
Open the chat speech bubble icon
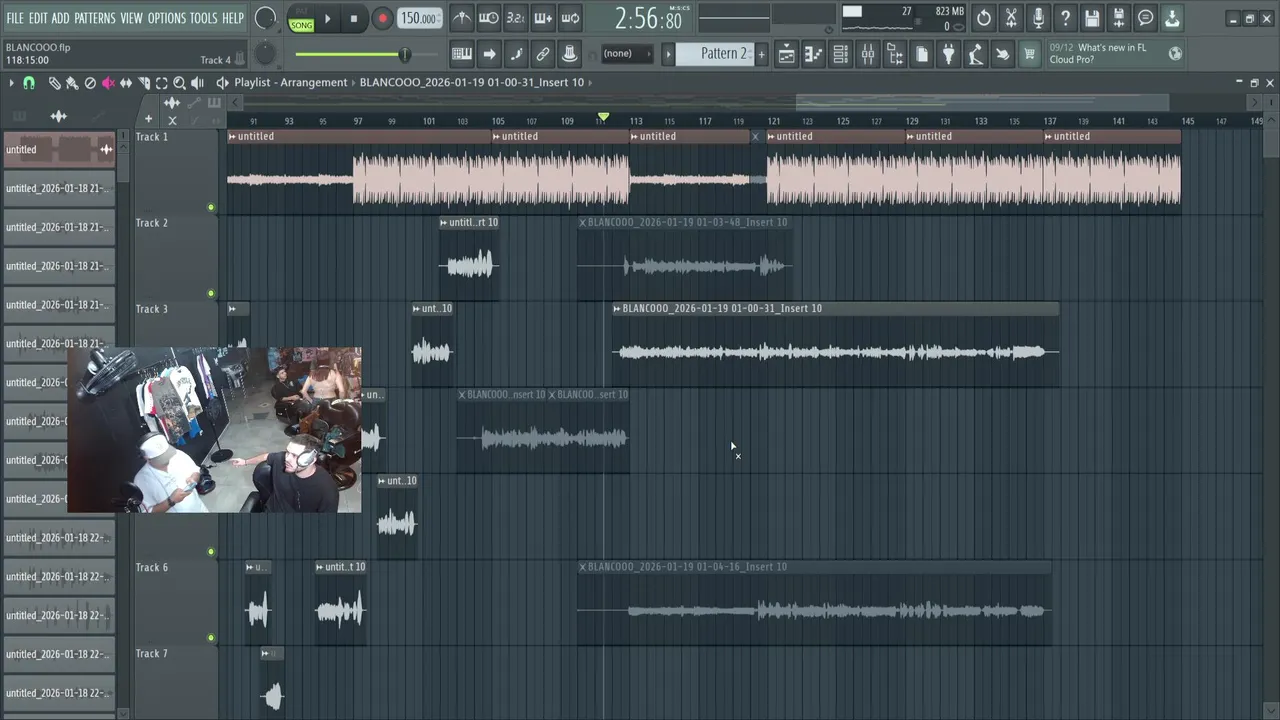1146,18
